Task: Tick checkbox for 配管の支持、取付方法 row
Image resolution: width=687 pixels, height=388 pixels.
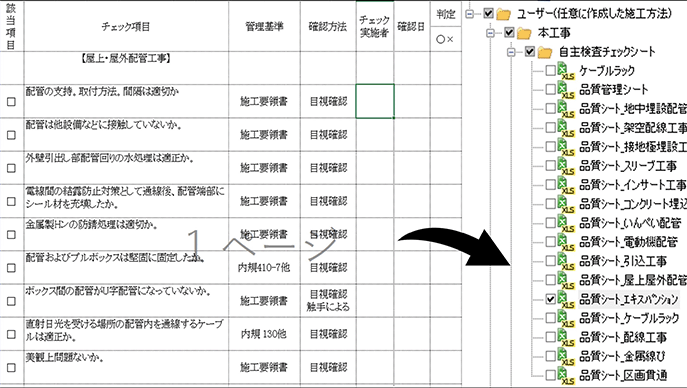Action: 11,102
